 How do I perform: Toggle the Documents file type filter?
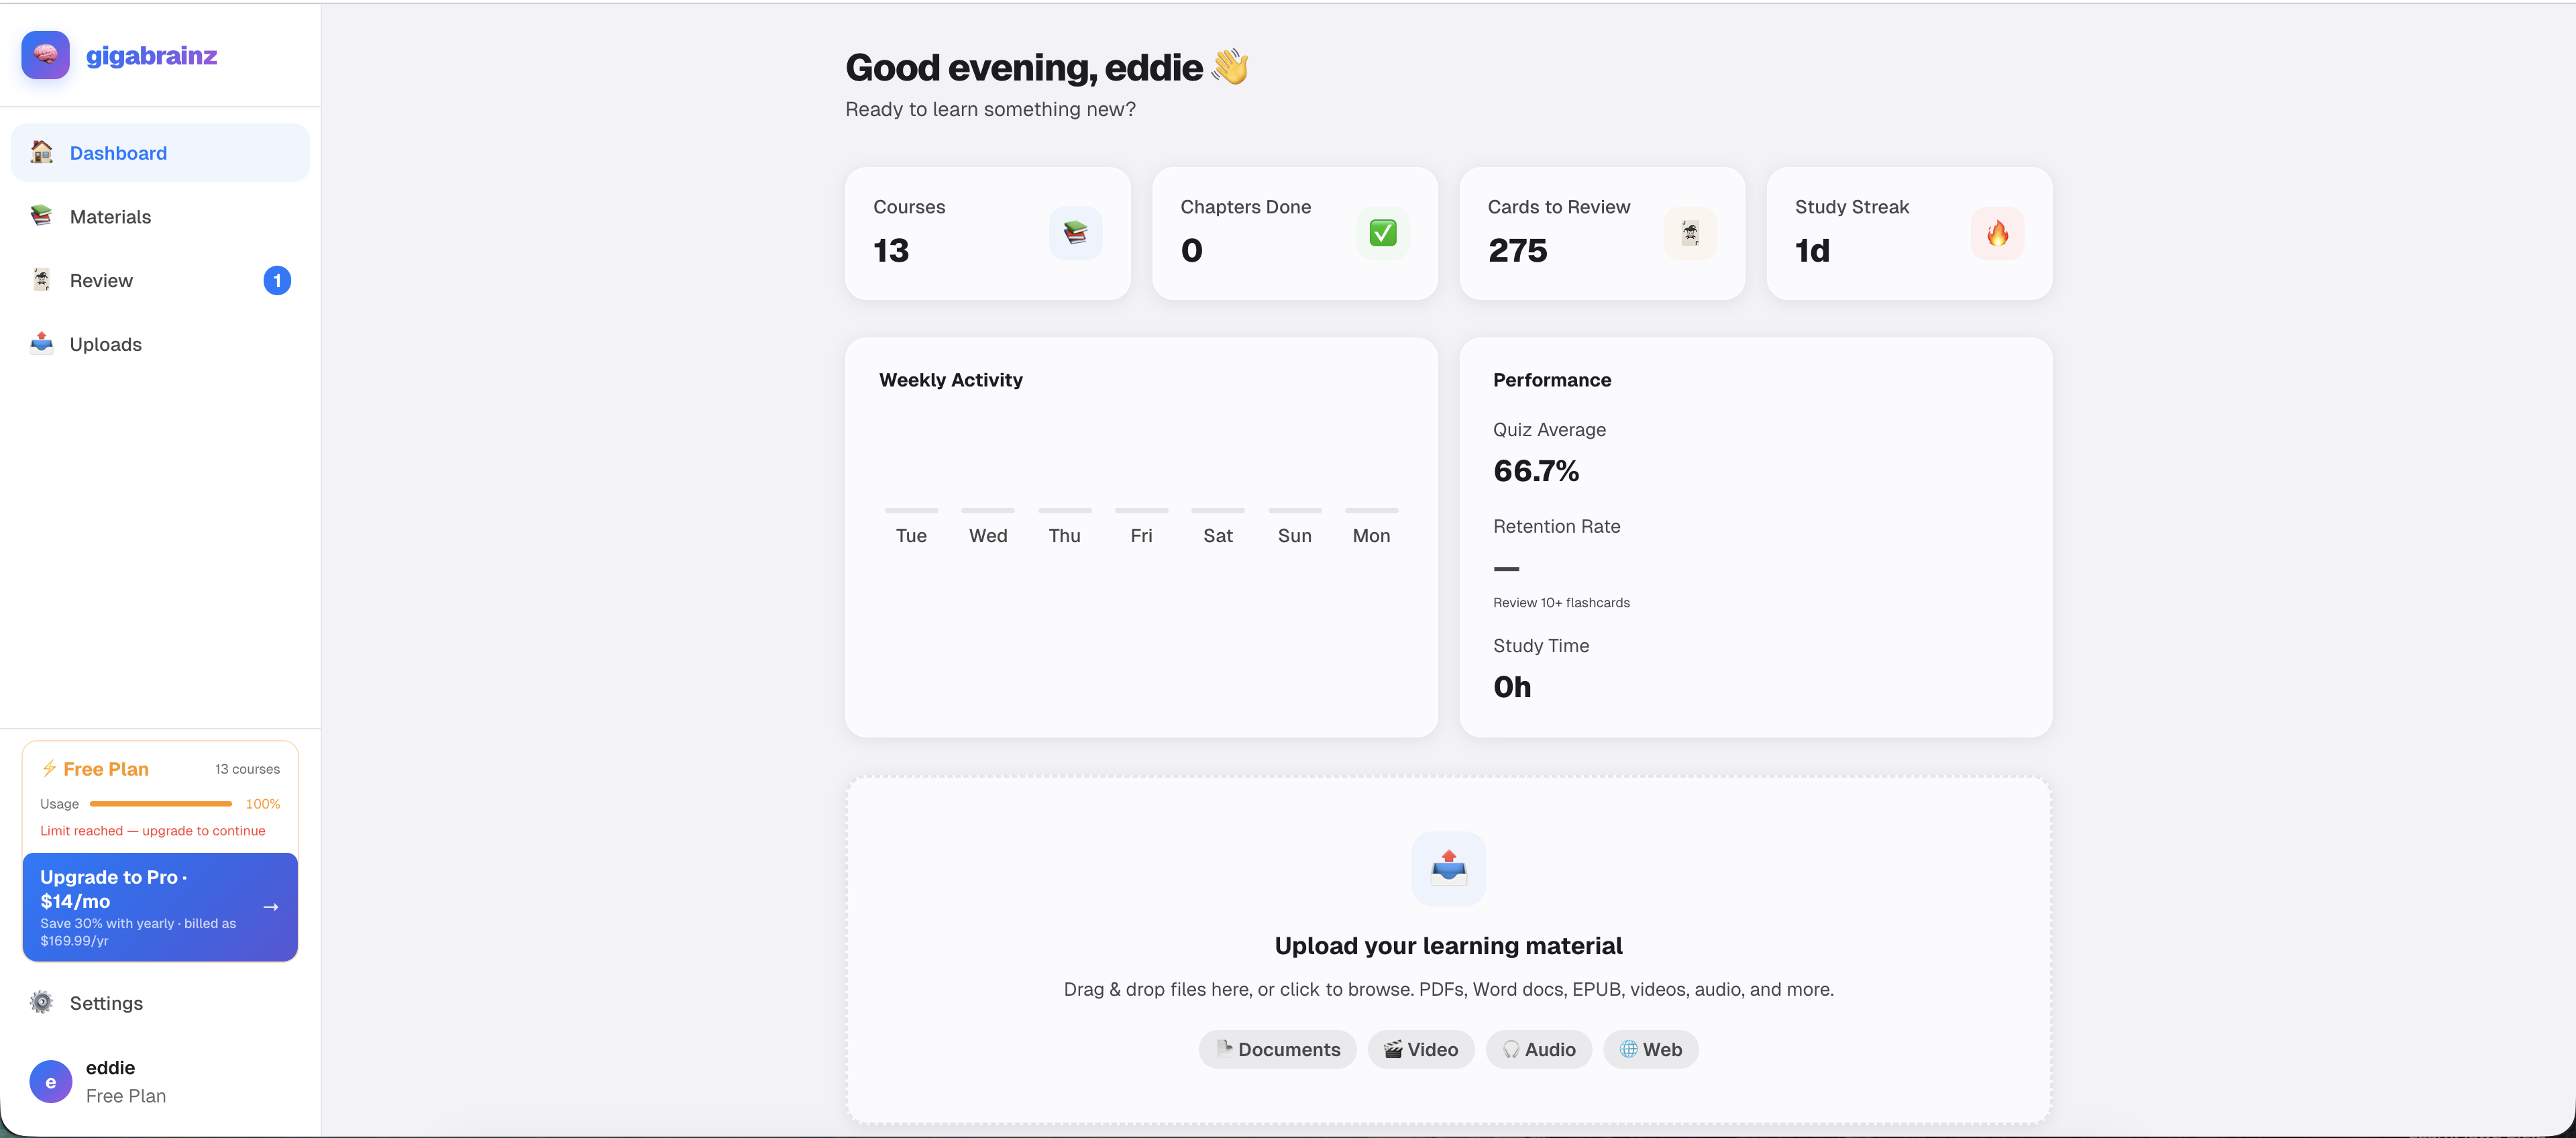click(1277, 1049)
